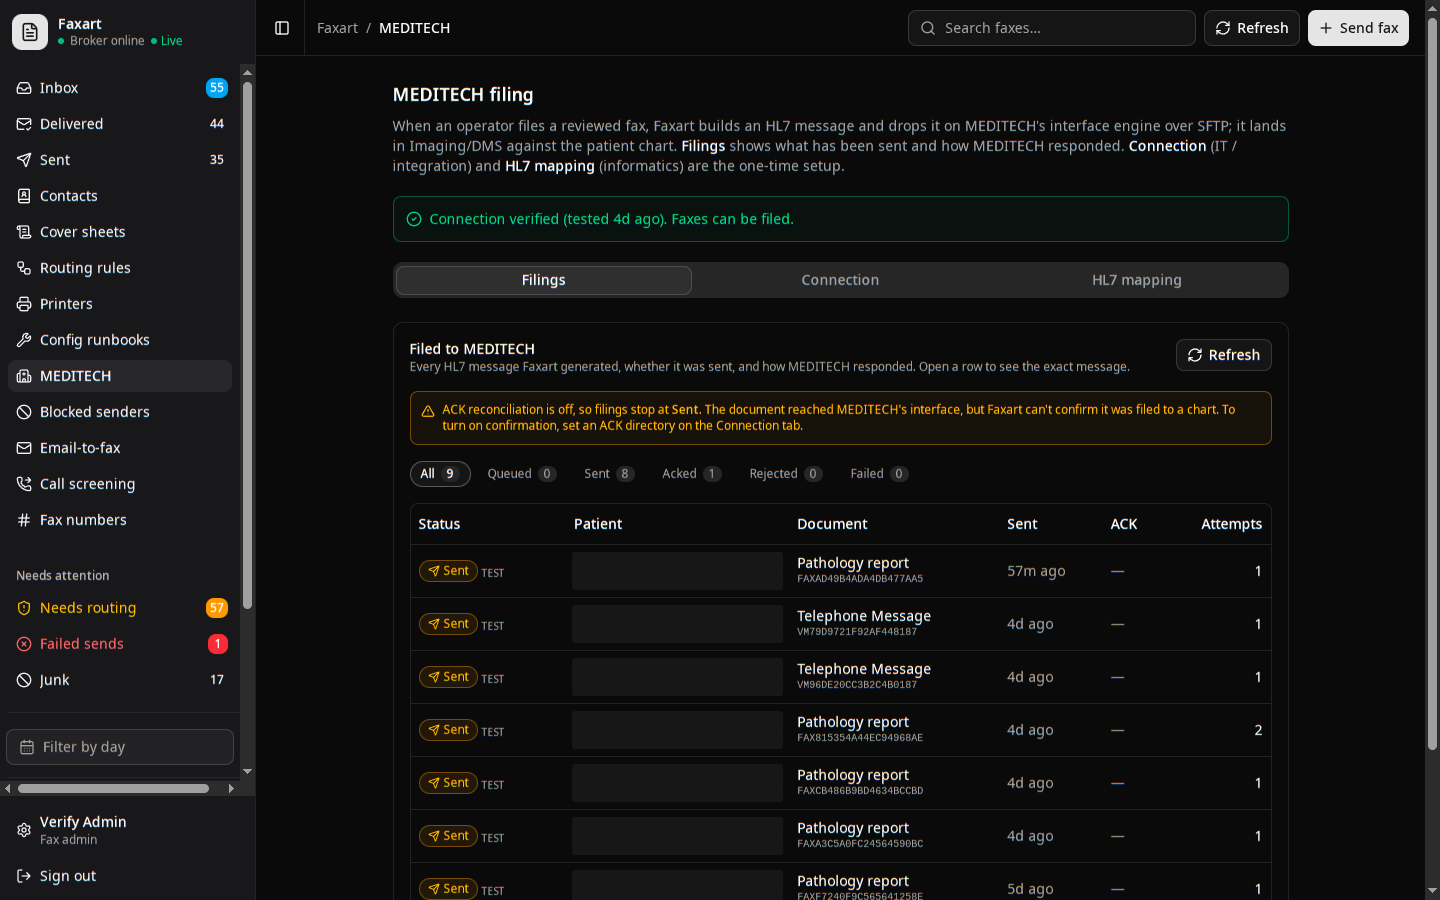1440x900 pixels.
Task: Open Telephone Message VM96DE20CC3B2C4B0187 row
Action: pos(840,677)
